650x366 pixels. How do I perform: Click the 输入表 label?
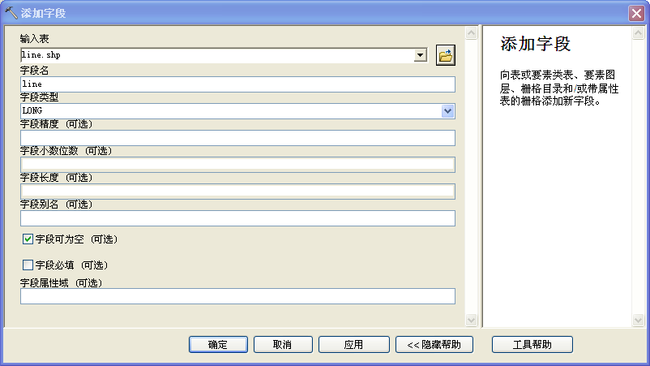point(34,39)
